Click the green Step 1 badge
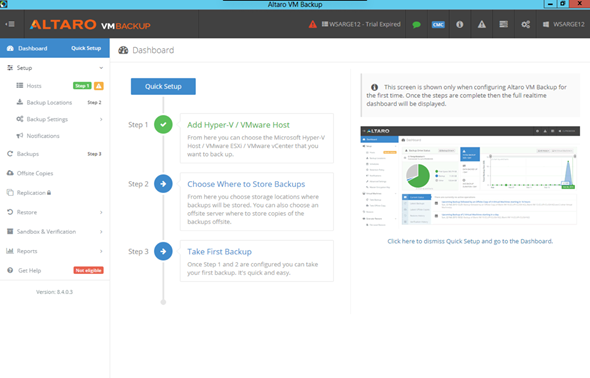590x378 pixels. pyautogui.click(x=82, y=86)
